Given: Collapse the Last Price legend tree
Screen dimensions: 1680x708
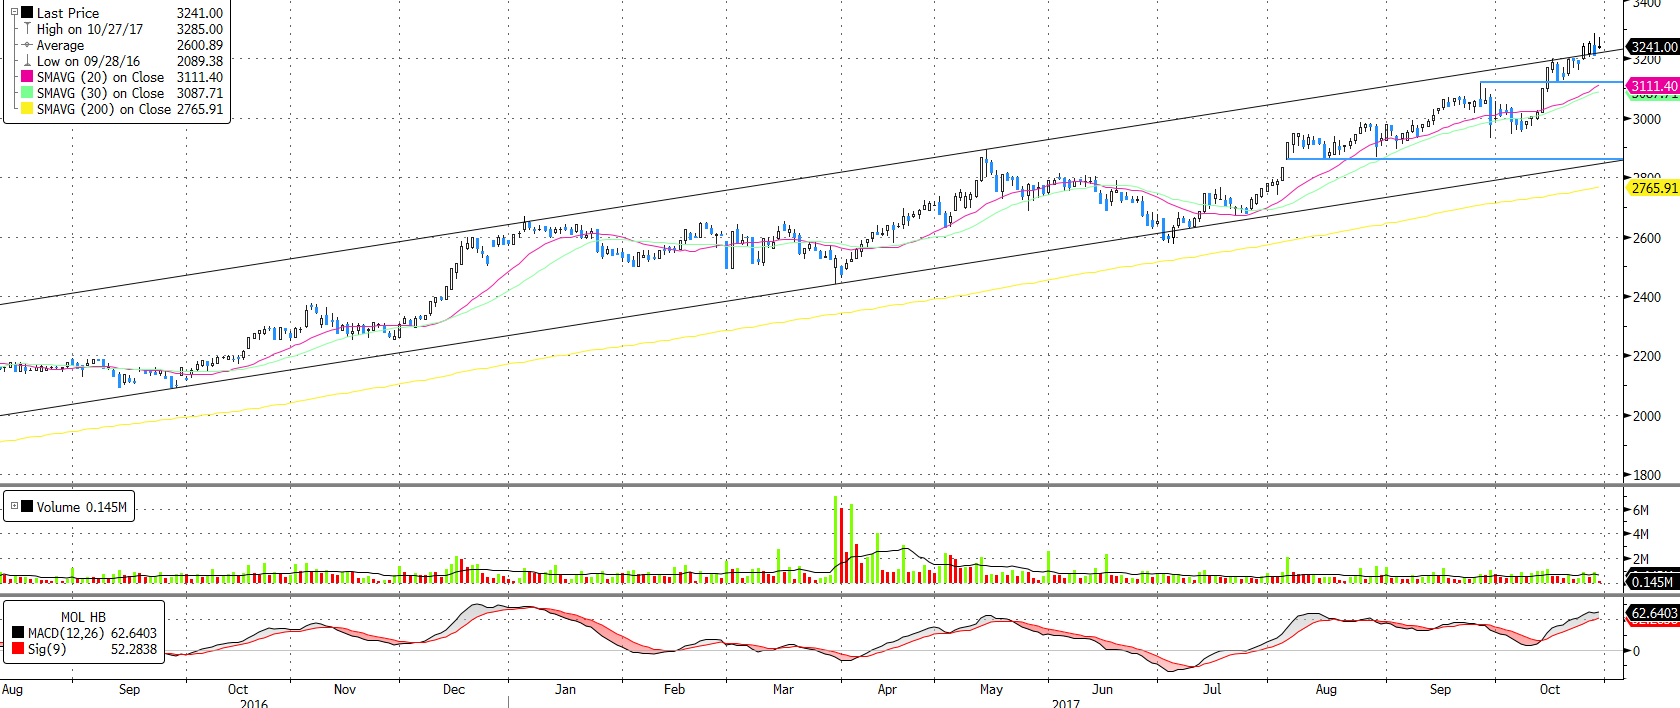Looking at the screenshot, I should [14, 12].
